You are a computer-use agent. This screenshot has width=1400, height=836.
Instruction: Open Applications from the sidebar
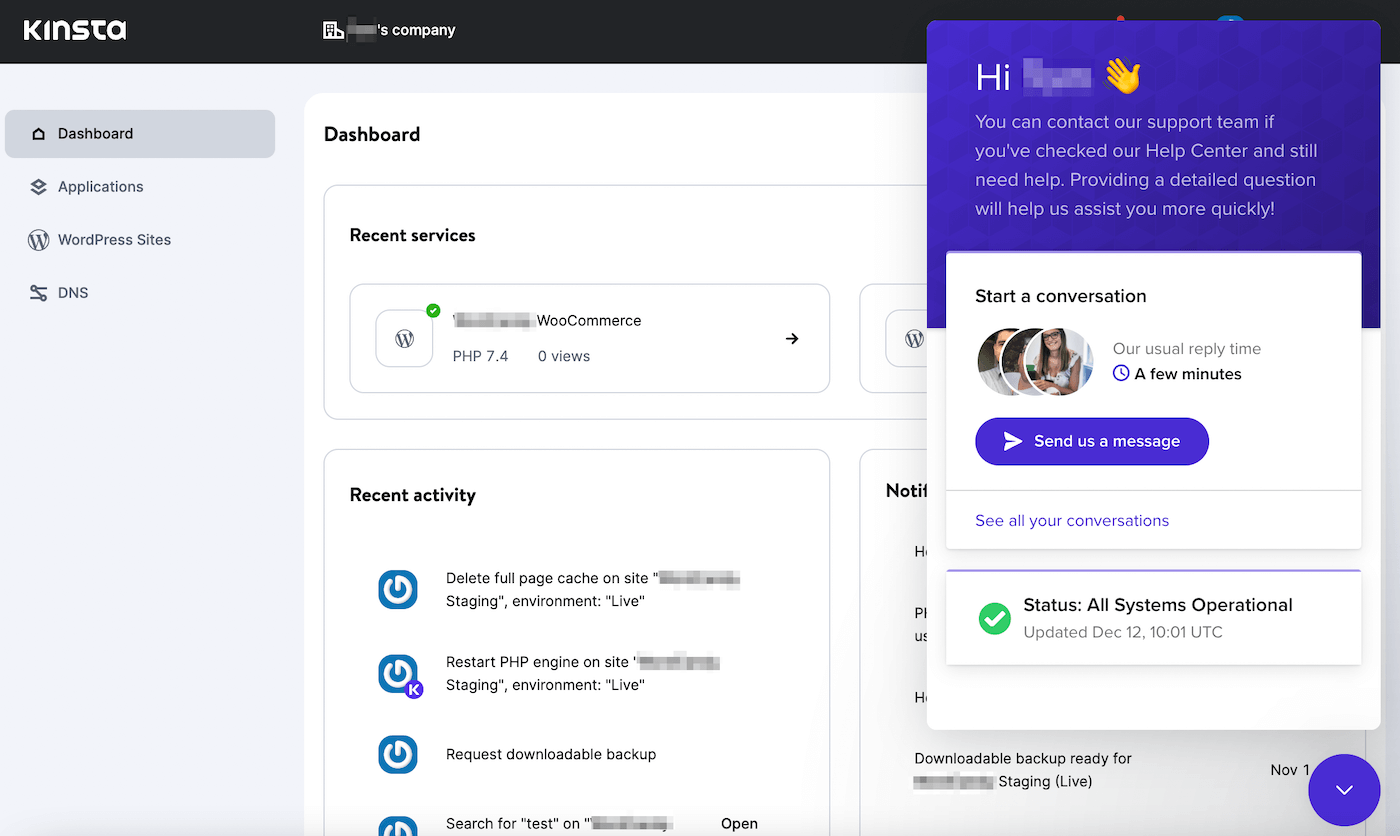point(100,187)
